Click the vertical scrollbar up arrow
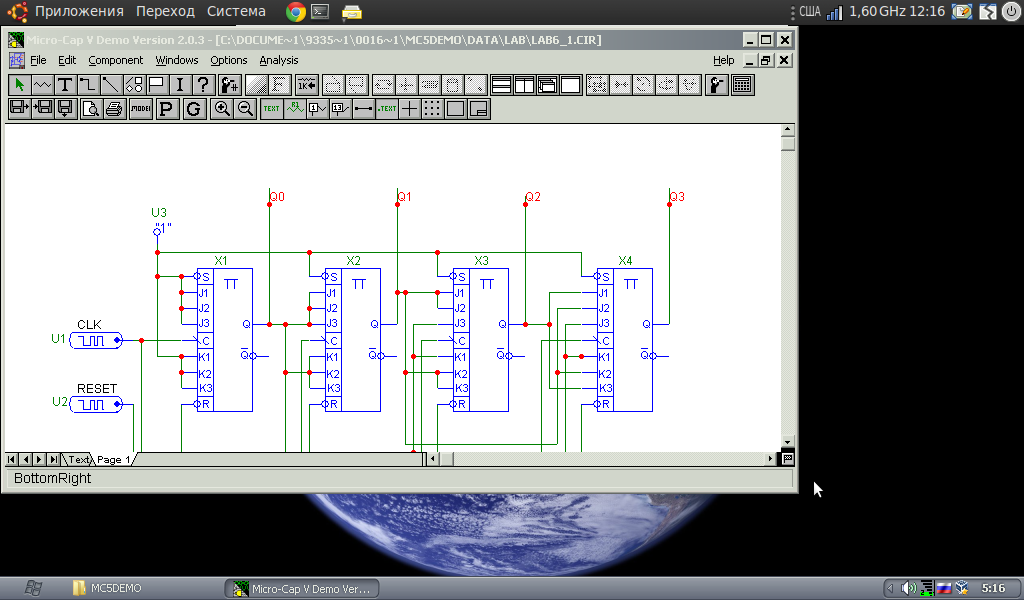This screenshot has width=1024, height=600. pos(788,129)
